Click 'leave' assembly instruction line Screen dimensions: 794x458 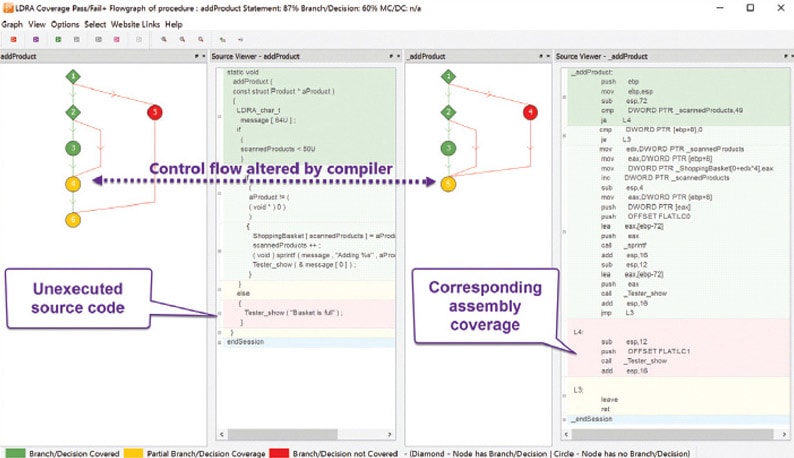click(609, 399)
